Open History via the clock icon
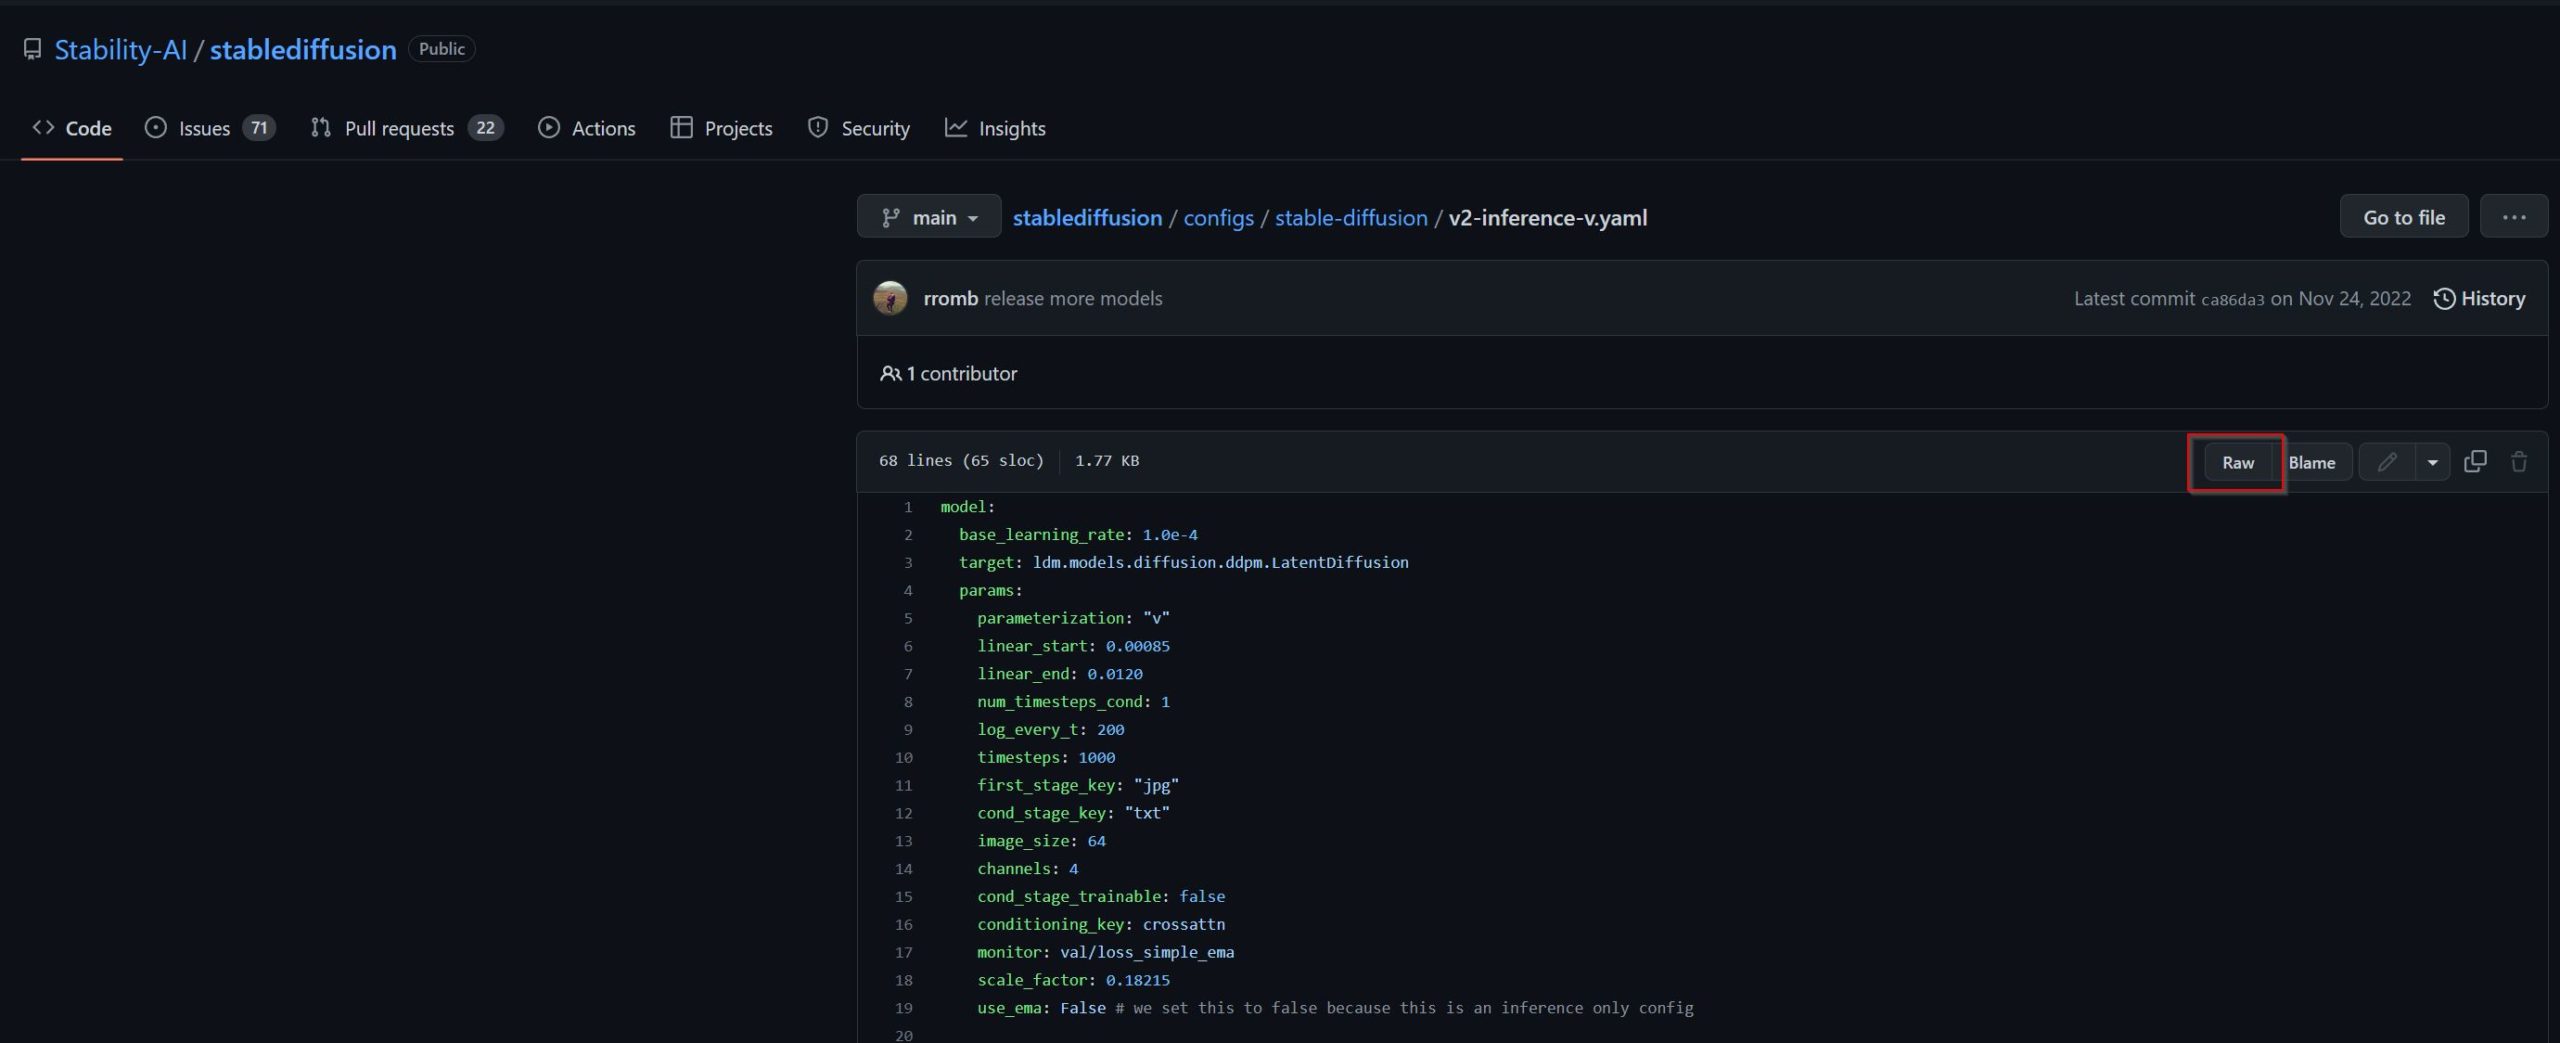The height and width of the screenshot is (1043, 2560). (2443, 299)
